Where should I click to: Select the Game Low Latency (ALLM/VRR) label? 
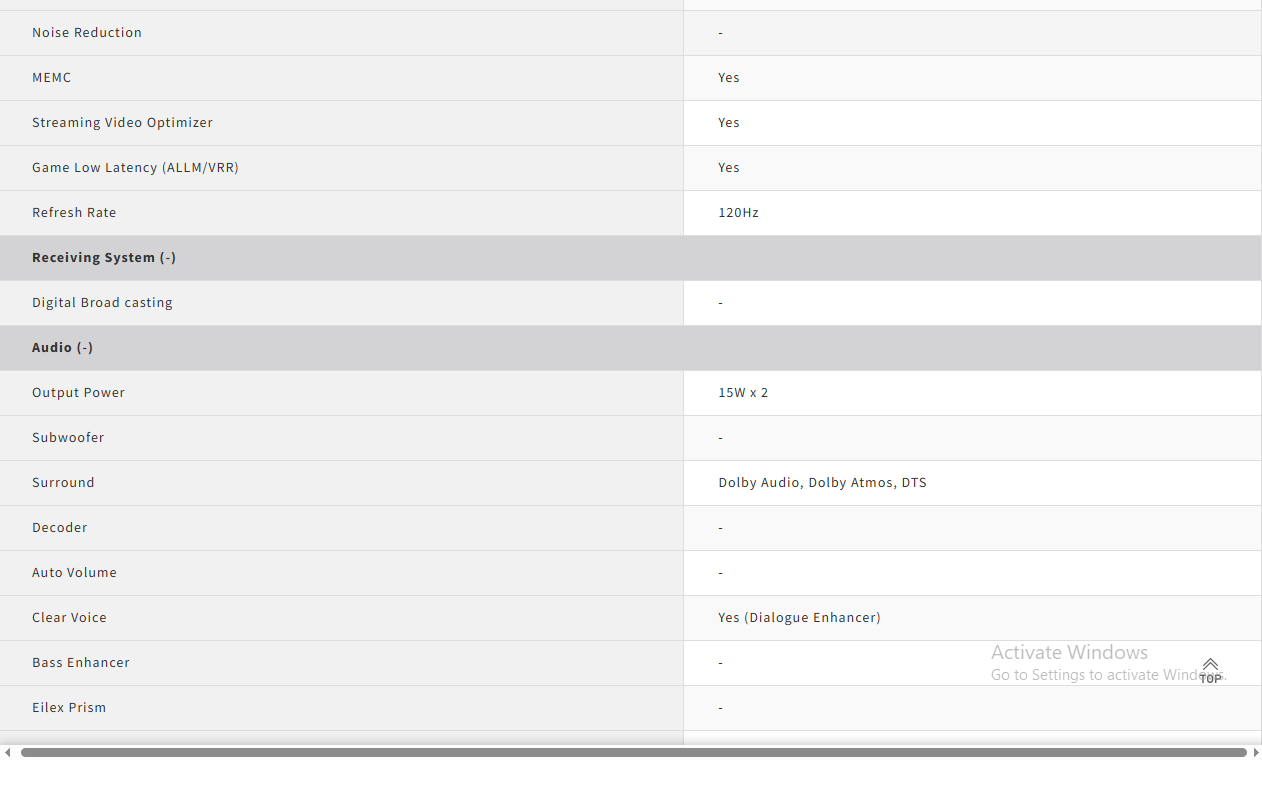pos(135,168)
